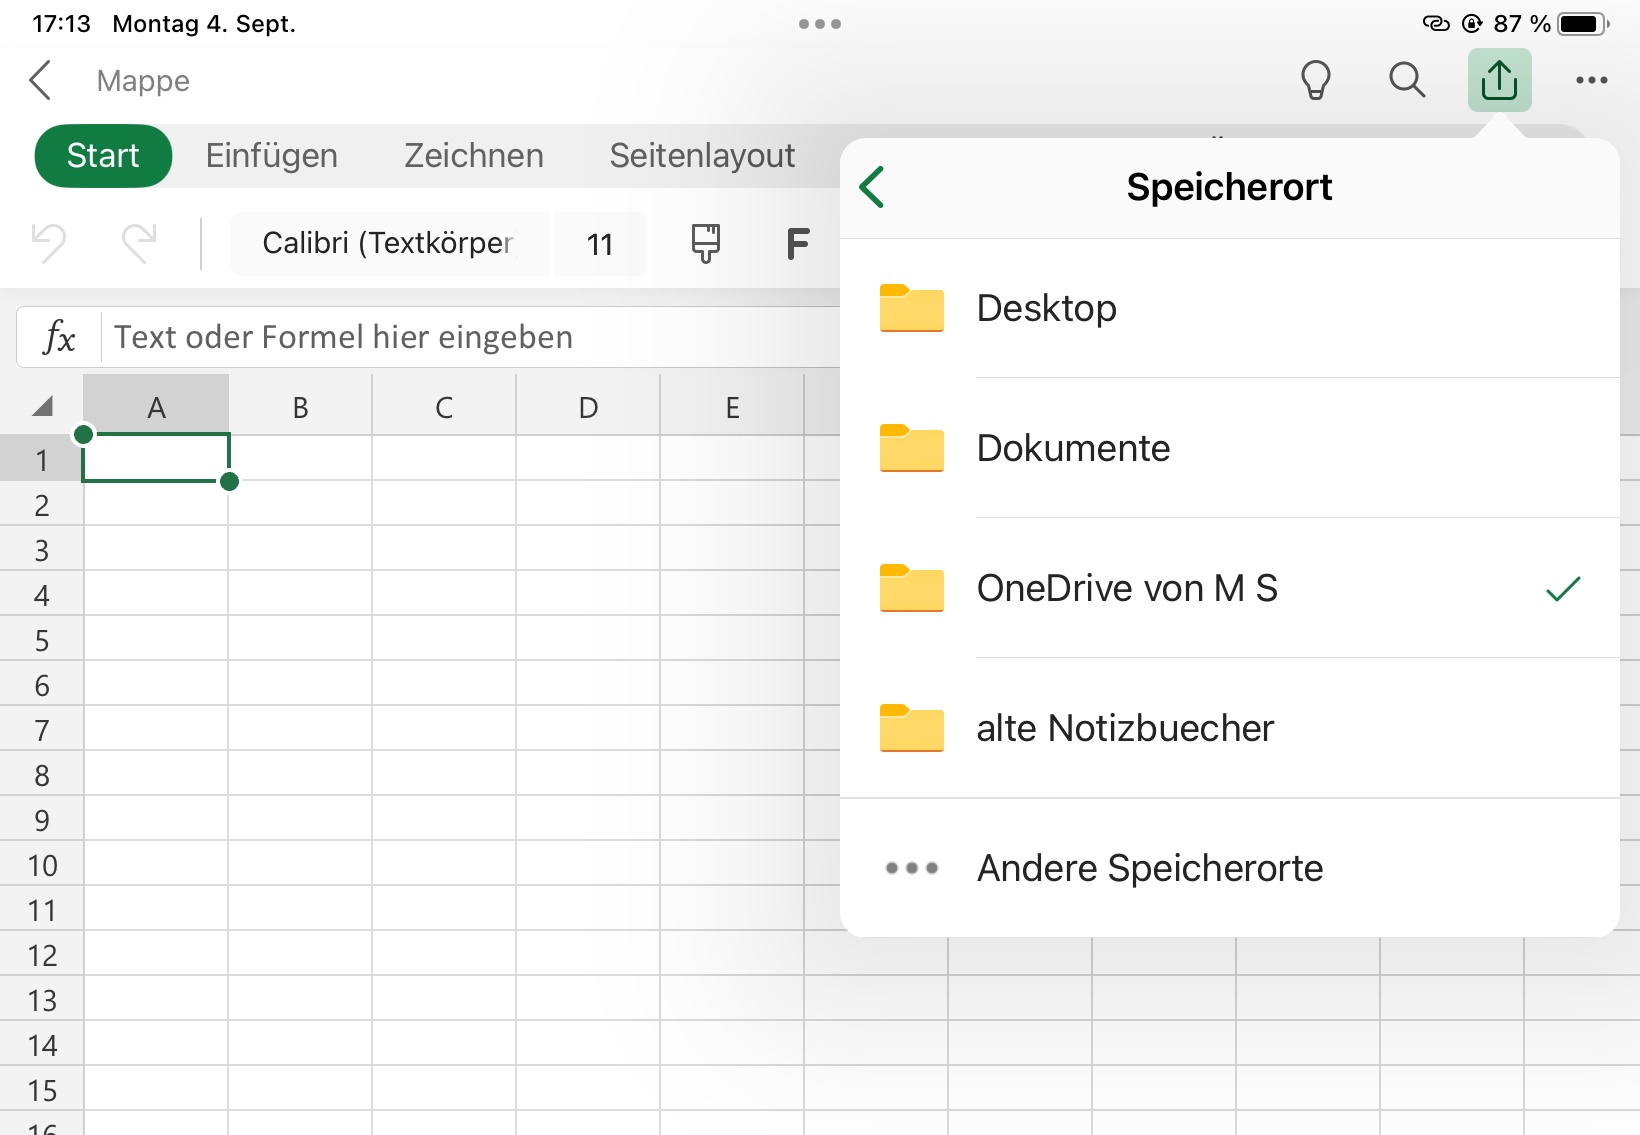Viewport: 1640px width, 1135px height.
Task: Tap the fx function icon
Action: (x=59, y=338)
